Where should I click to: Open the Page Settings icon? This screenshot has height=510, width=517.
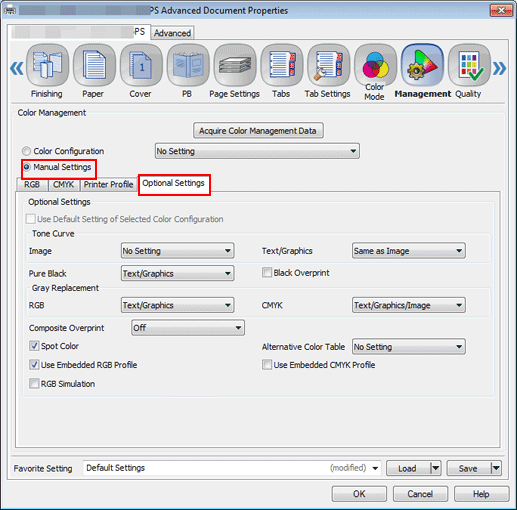tap(235, 65)
